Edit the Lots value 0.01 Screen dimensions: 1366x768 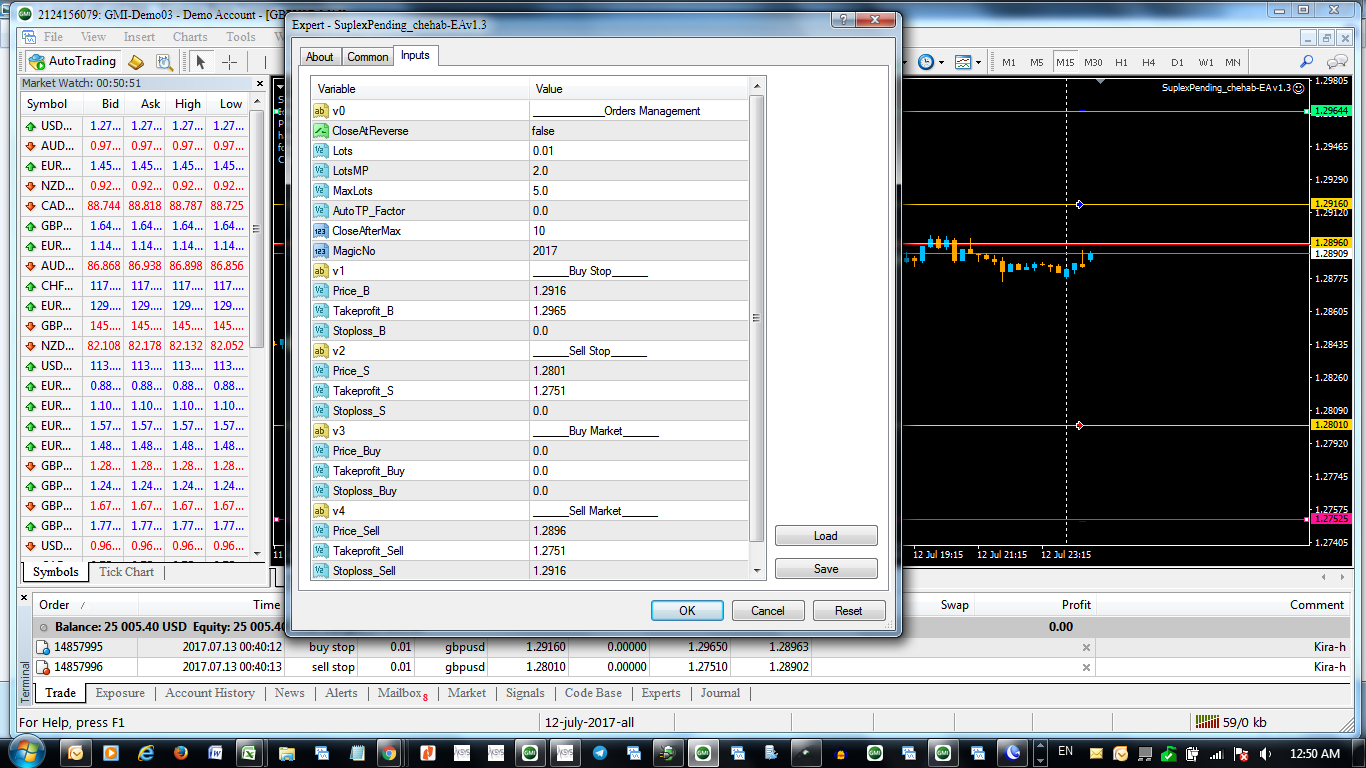point(639,151)
